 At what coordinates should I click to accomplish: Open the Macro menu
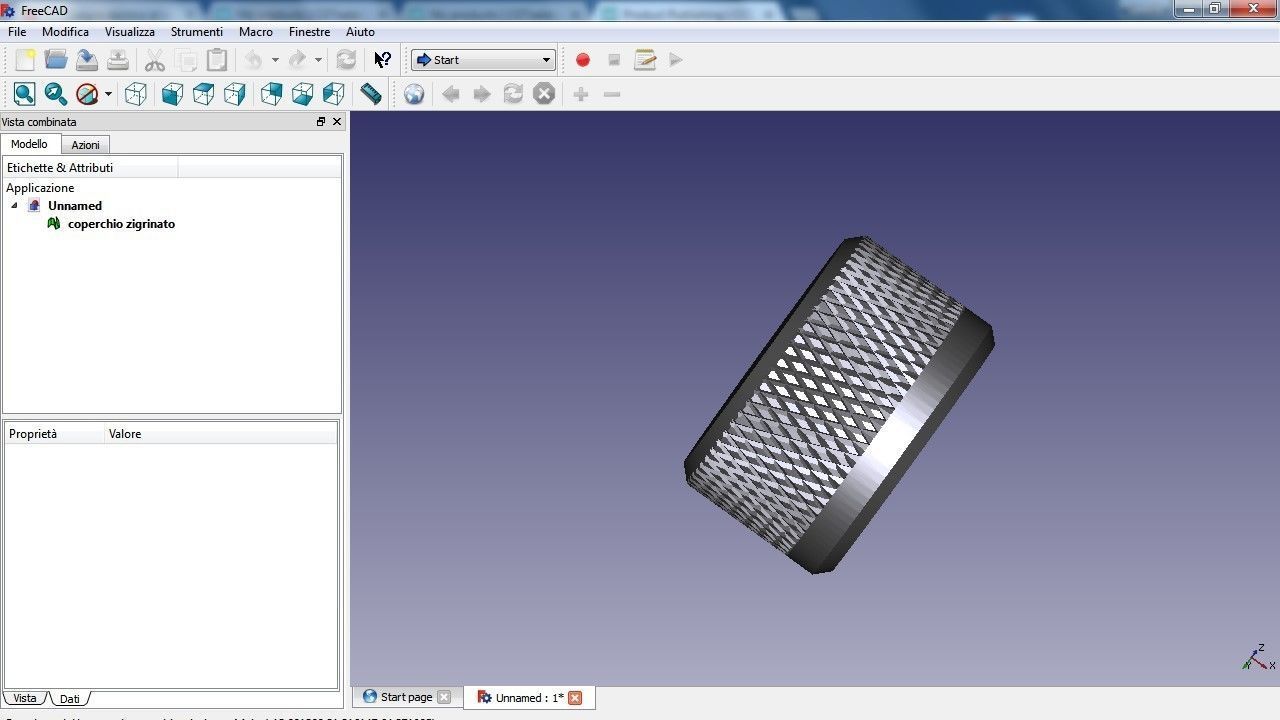256,32
